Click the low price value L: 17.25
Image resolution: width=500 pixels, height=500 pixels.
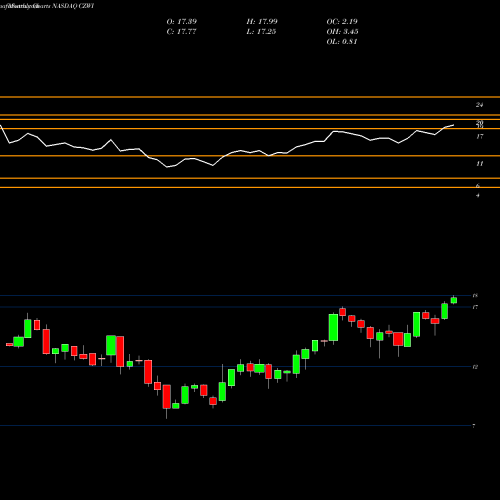coord(261,32)
